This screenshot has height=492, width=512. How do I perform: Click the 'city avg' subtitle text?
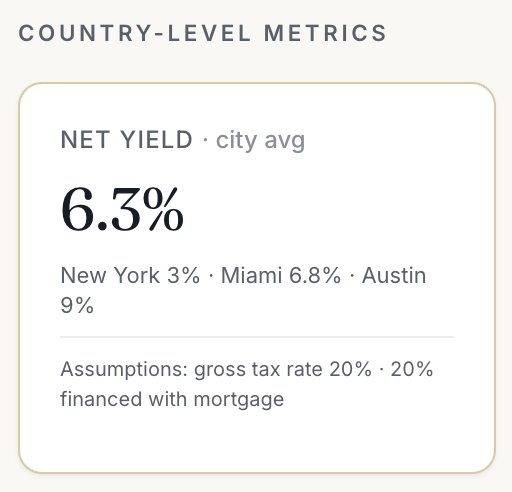tap(260, 141)
